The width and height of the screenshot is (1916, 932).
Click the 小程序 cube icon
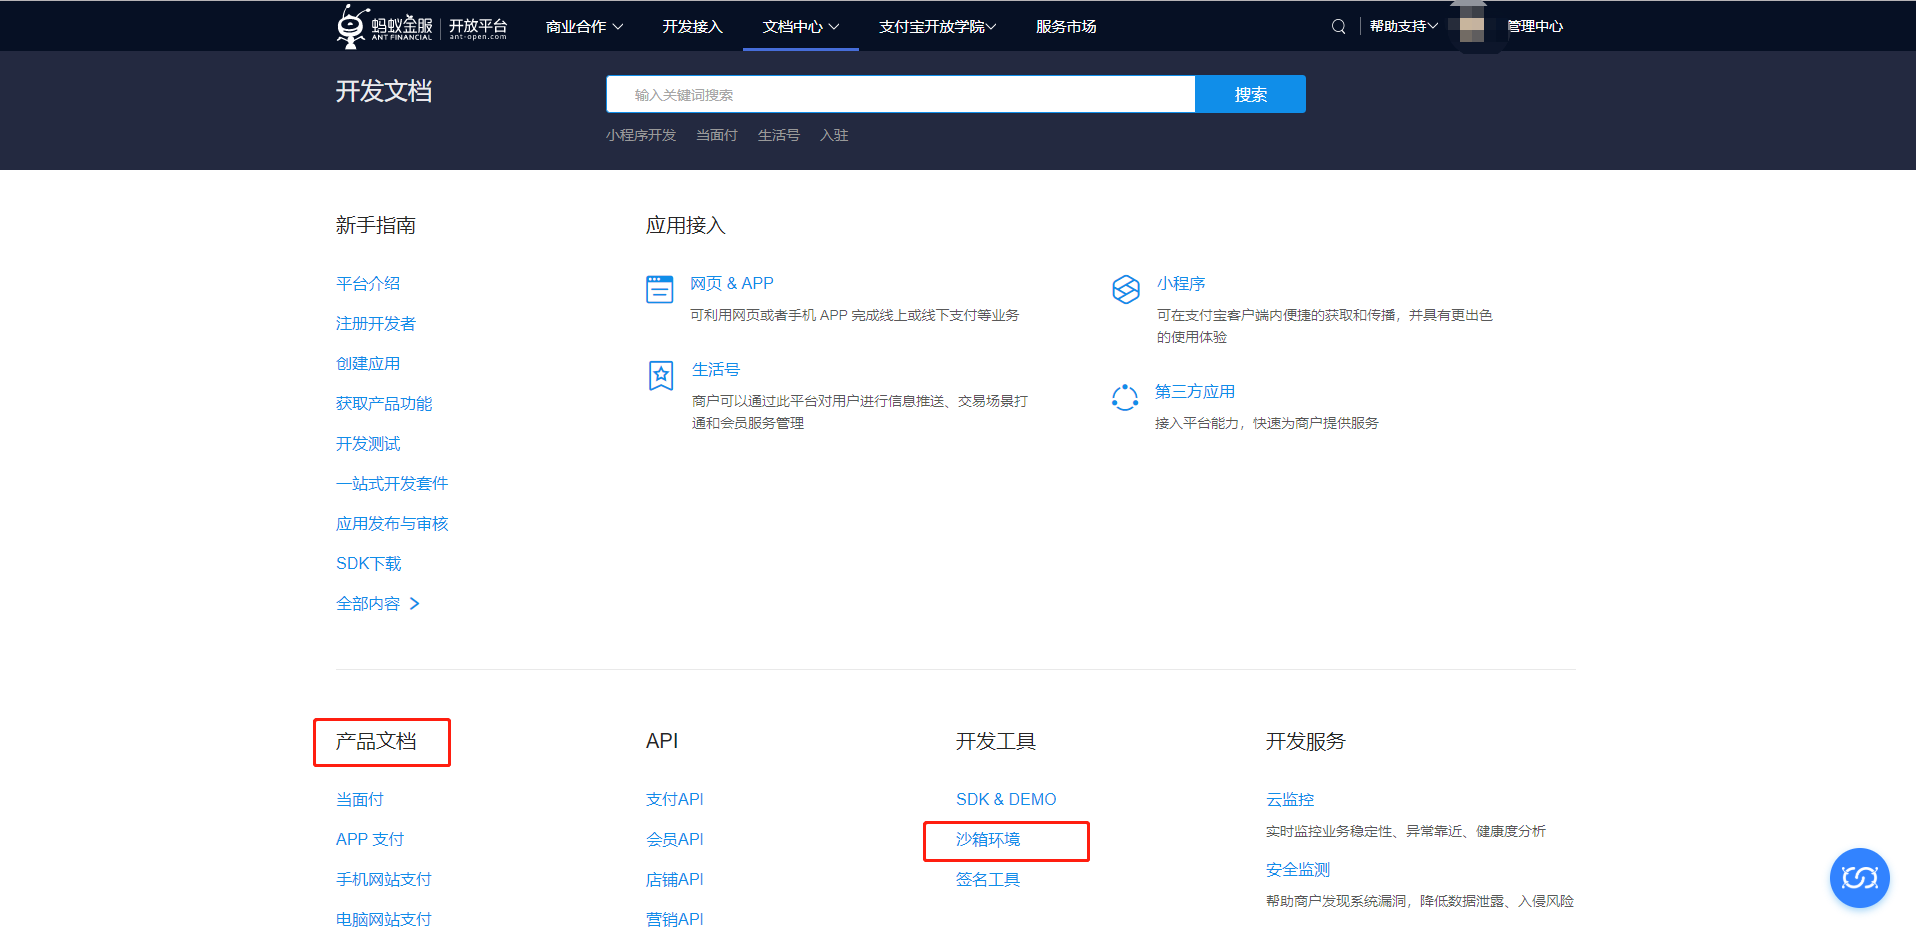[1126, 289]
